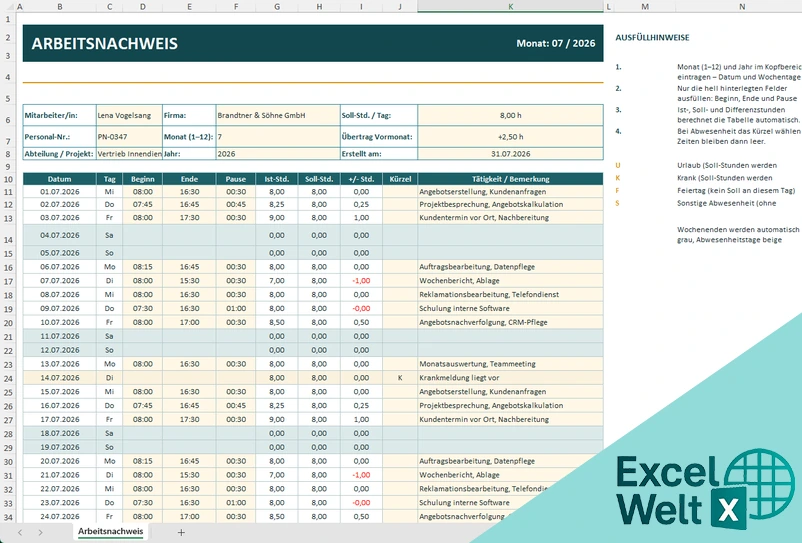Image resolution: width=802 pixels, height=543 pixels.
Task: Click Beginn 07:45 for 02.07.2026
Action: (143, 205)
